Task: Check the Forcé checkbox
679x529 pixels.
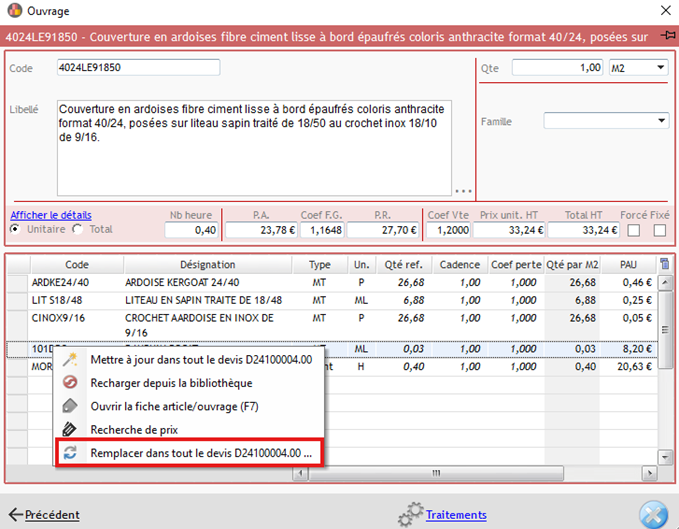Action: coord(634,230)
